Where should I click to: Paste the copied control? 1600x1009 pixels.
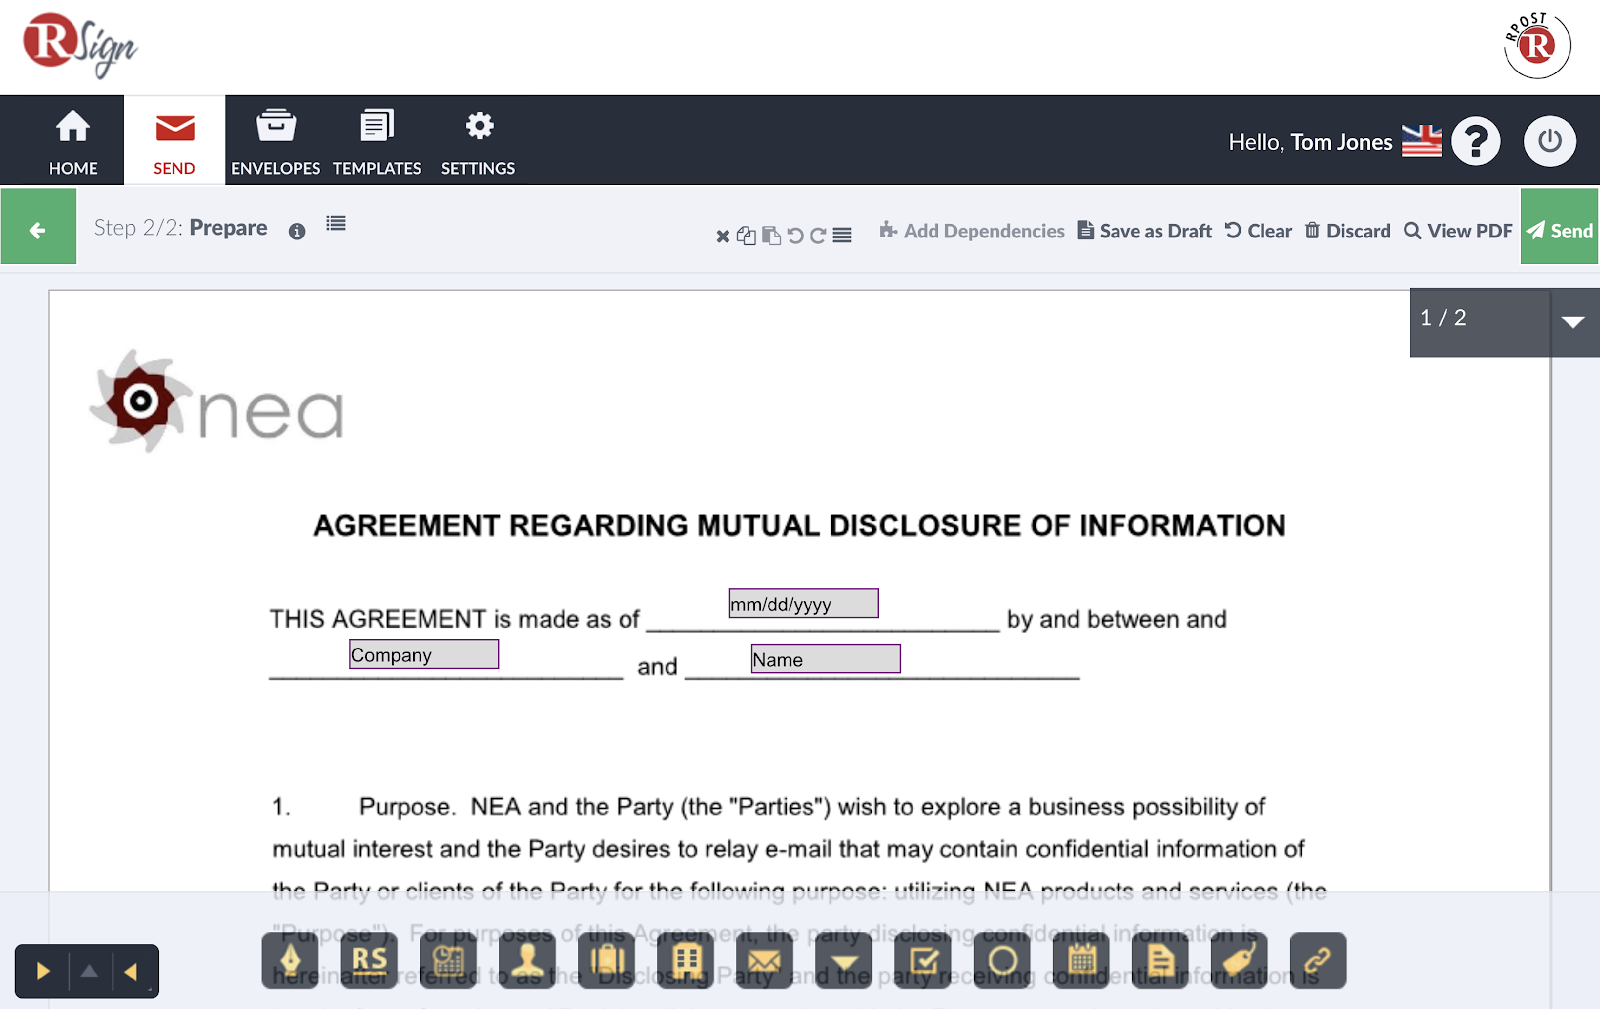tap(771, 236)
